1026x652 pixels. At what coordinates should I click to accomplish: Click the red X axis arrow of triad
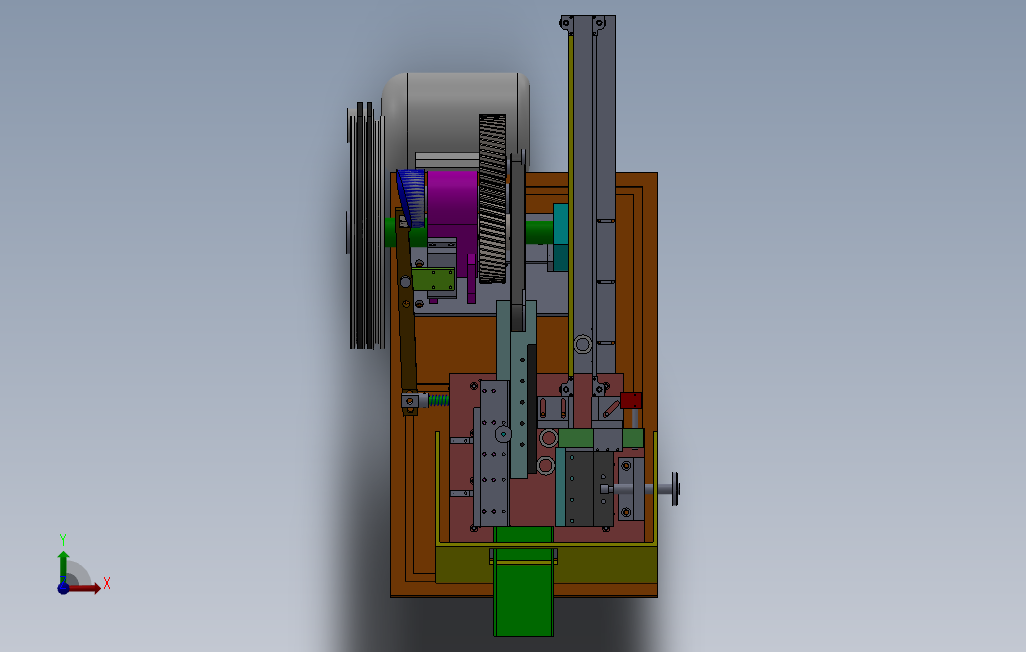tap(85, 588)
